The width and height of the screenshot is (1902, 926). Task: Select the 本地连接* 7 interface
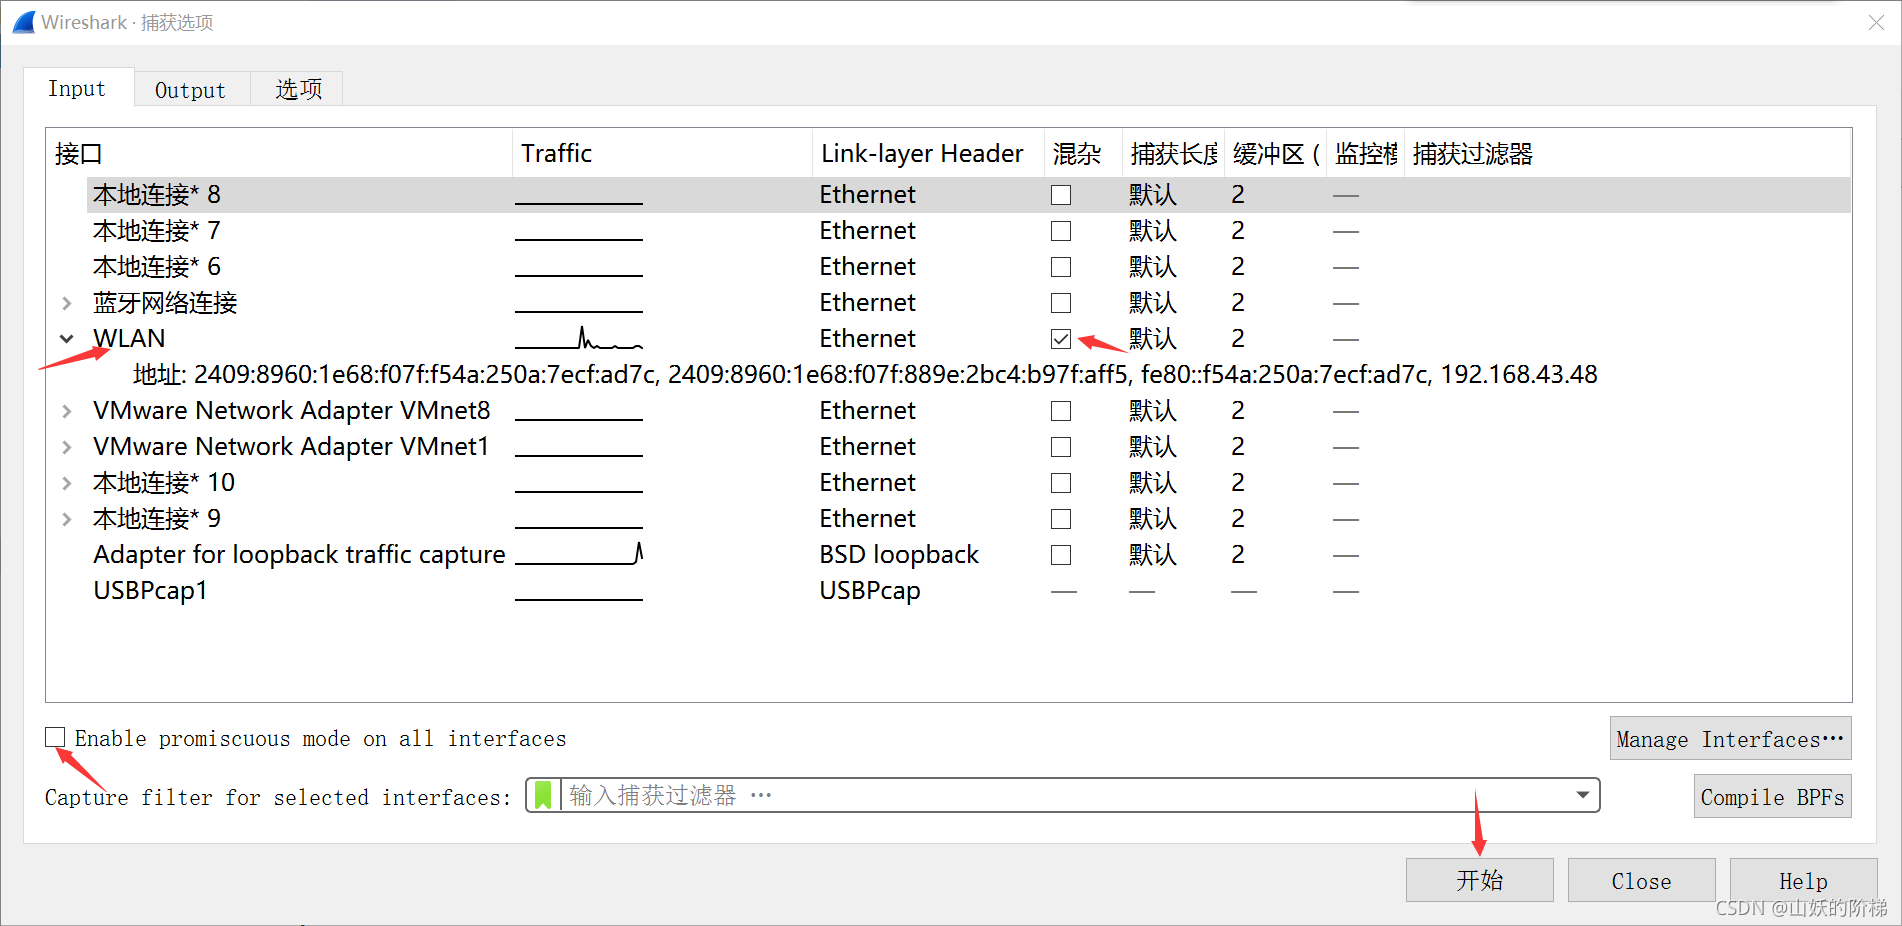coord(157,231)
